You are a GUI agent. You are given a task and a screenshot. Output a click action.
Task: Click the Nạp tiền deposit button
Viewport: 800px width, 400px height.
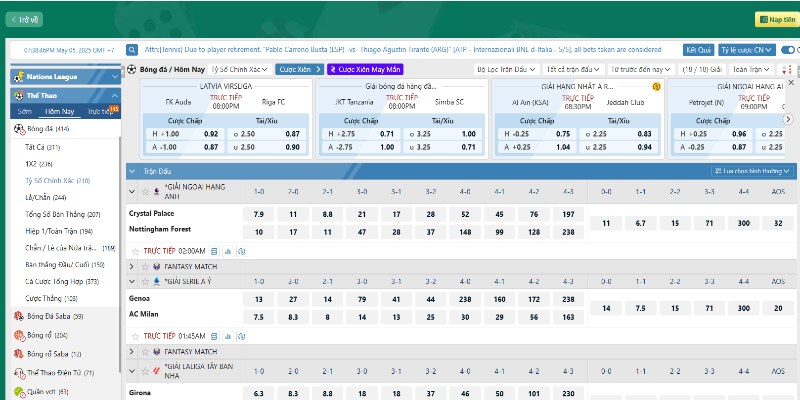point(775,18)
